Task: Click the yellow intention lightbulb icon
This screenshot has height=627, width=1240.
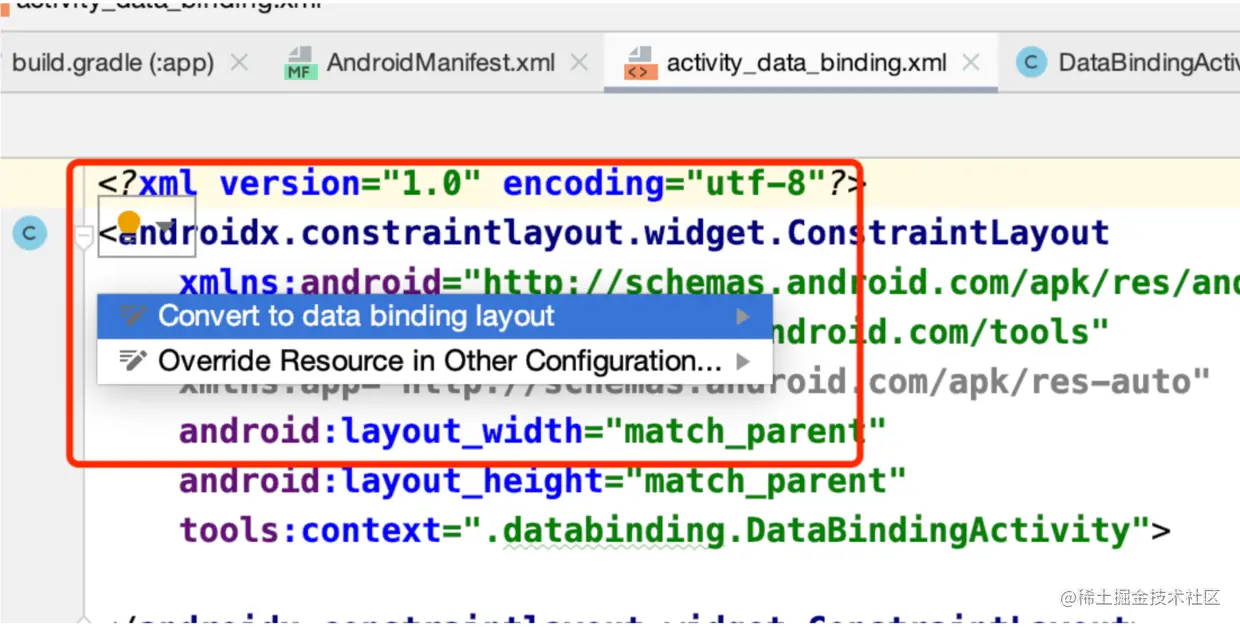Action: tap(129, 222)
